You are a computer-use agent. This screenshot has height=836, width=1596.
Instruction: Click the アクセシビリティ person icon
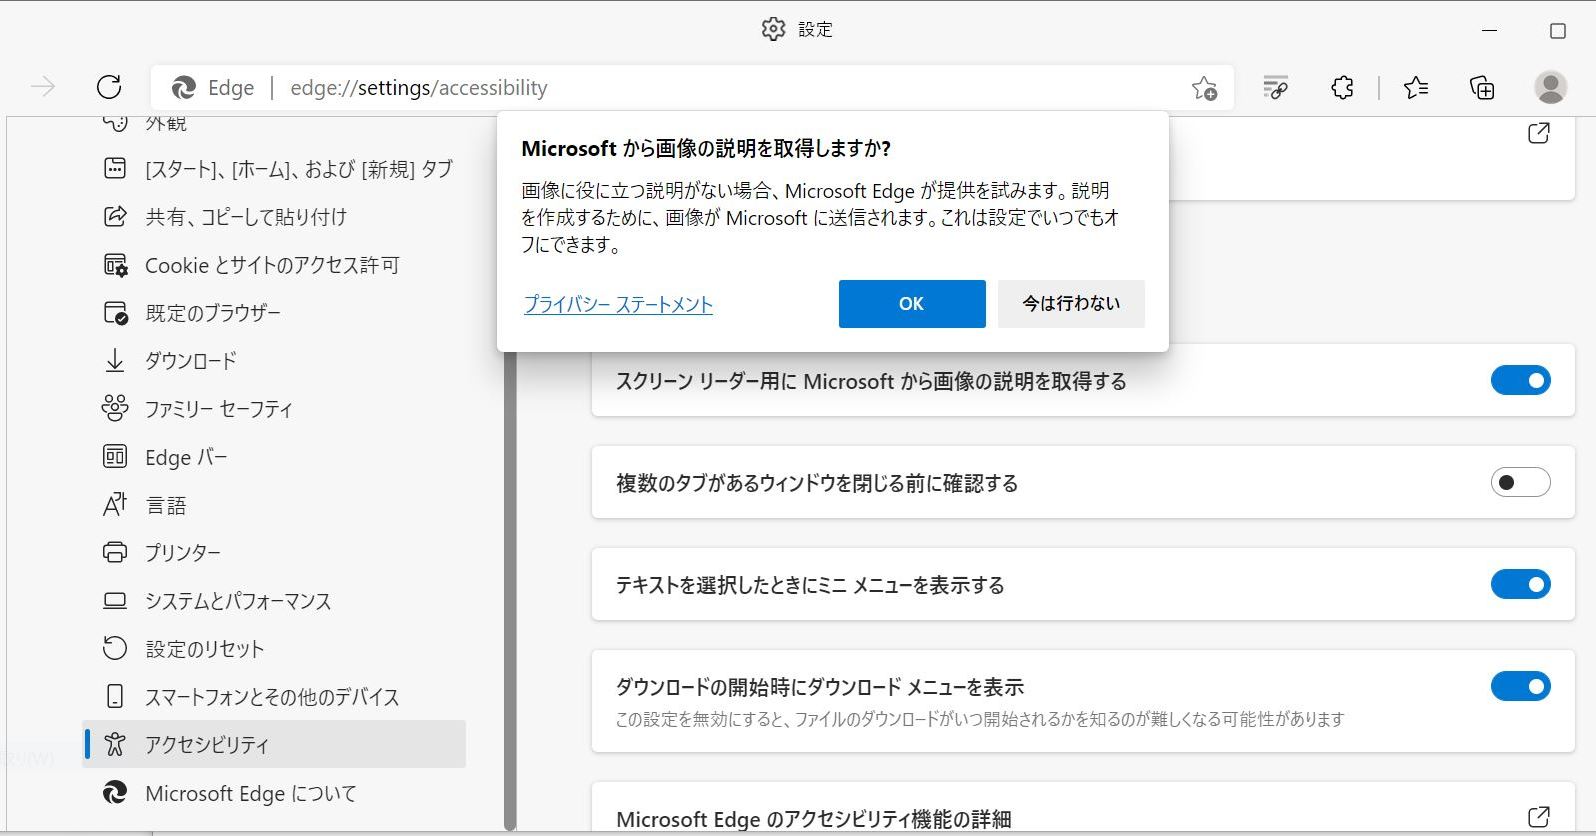tap(115, 744)
